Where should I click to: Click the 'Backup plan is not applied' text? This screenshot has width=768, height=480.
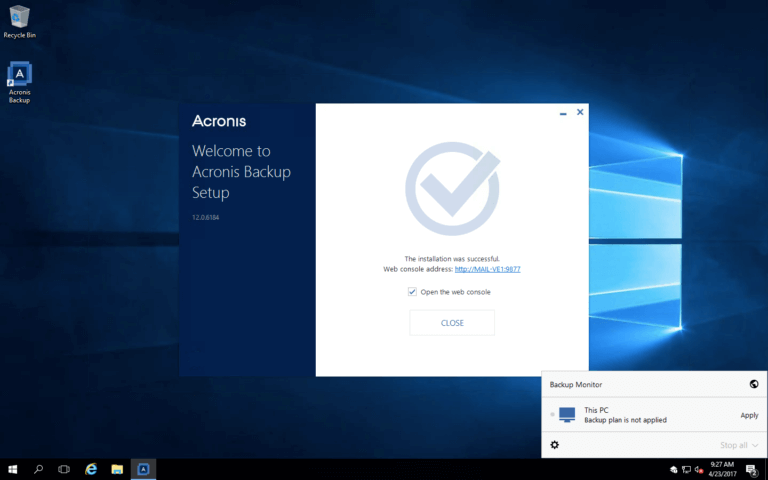(625, 420)
